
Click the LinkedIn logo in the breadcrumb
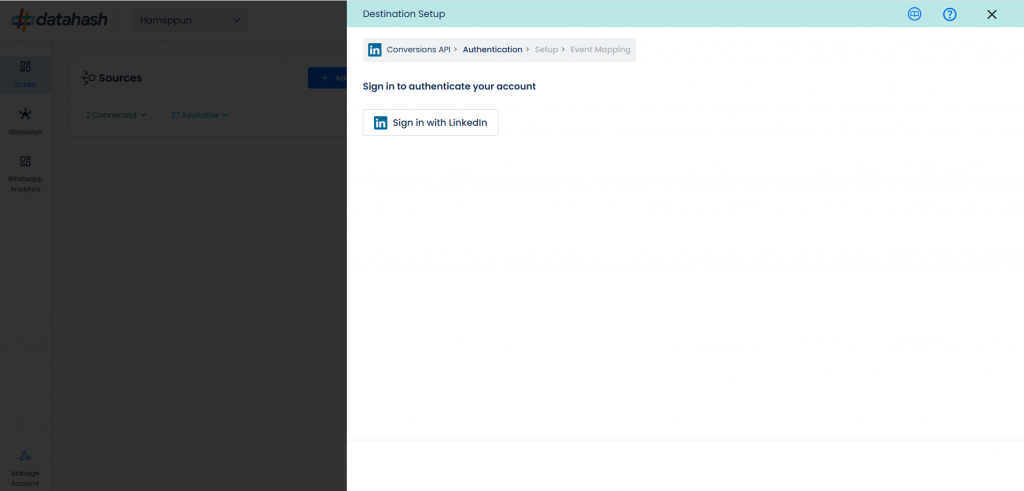[x=375, y=50]
